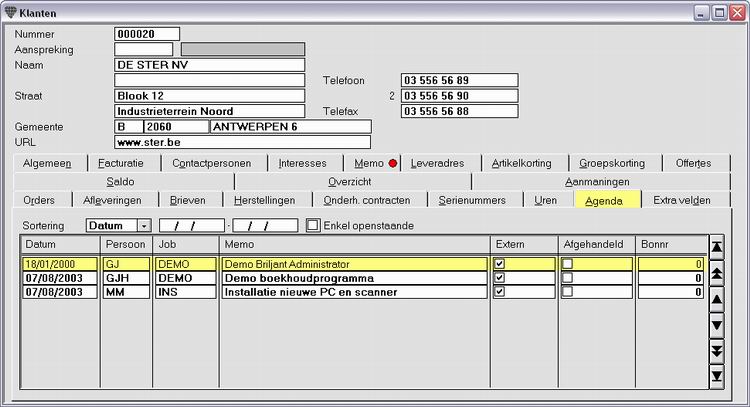Click the page-down double arrow icon
The height and width of the screenshot is (407, 750).
717,351
